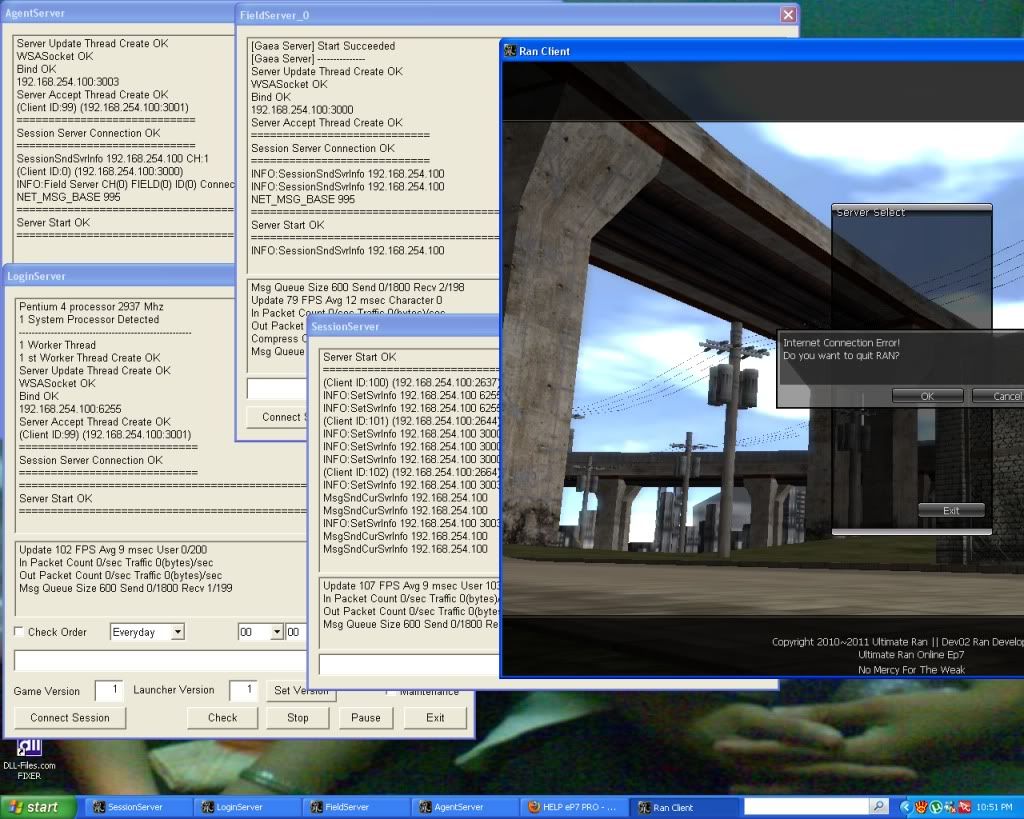Click the Launcher Version input field
The height and width of the screenshot is (819, 1024).
(243, 690)
